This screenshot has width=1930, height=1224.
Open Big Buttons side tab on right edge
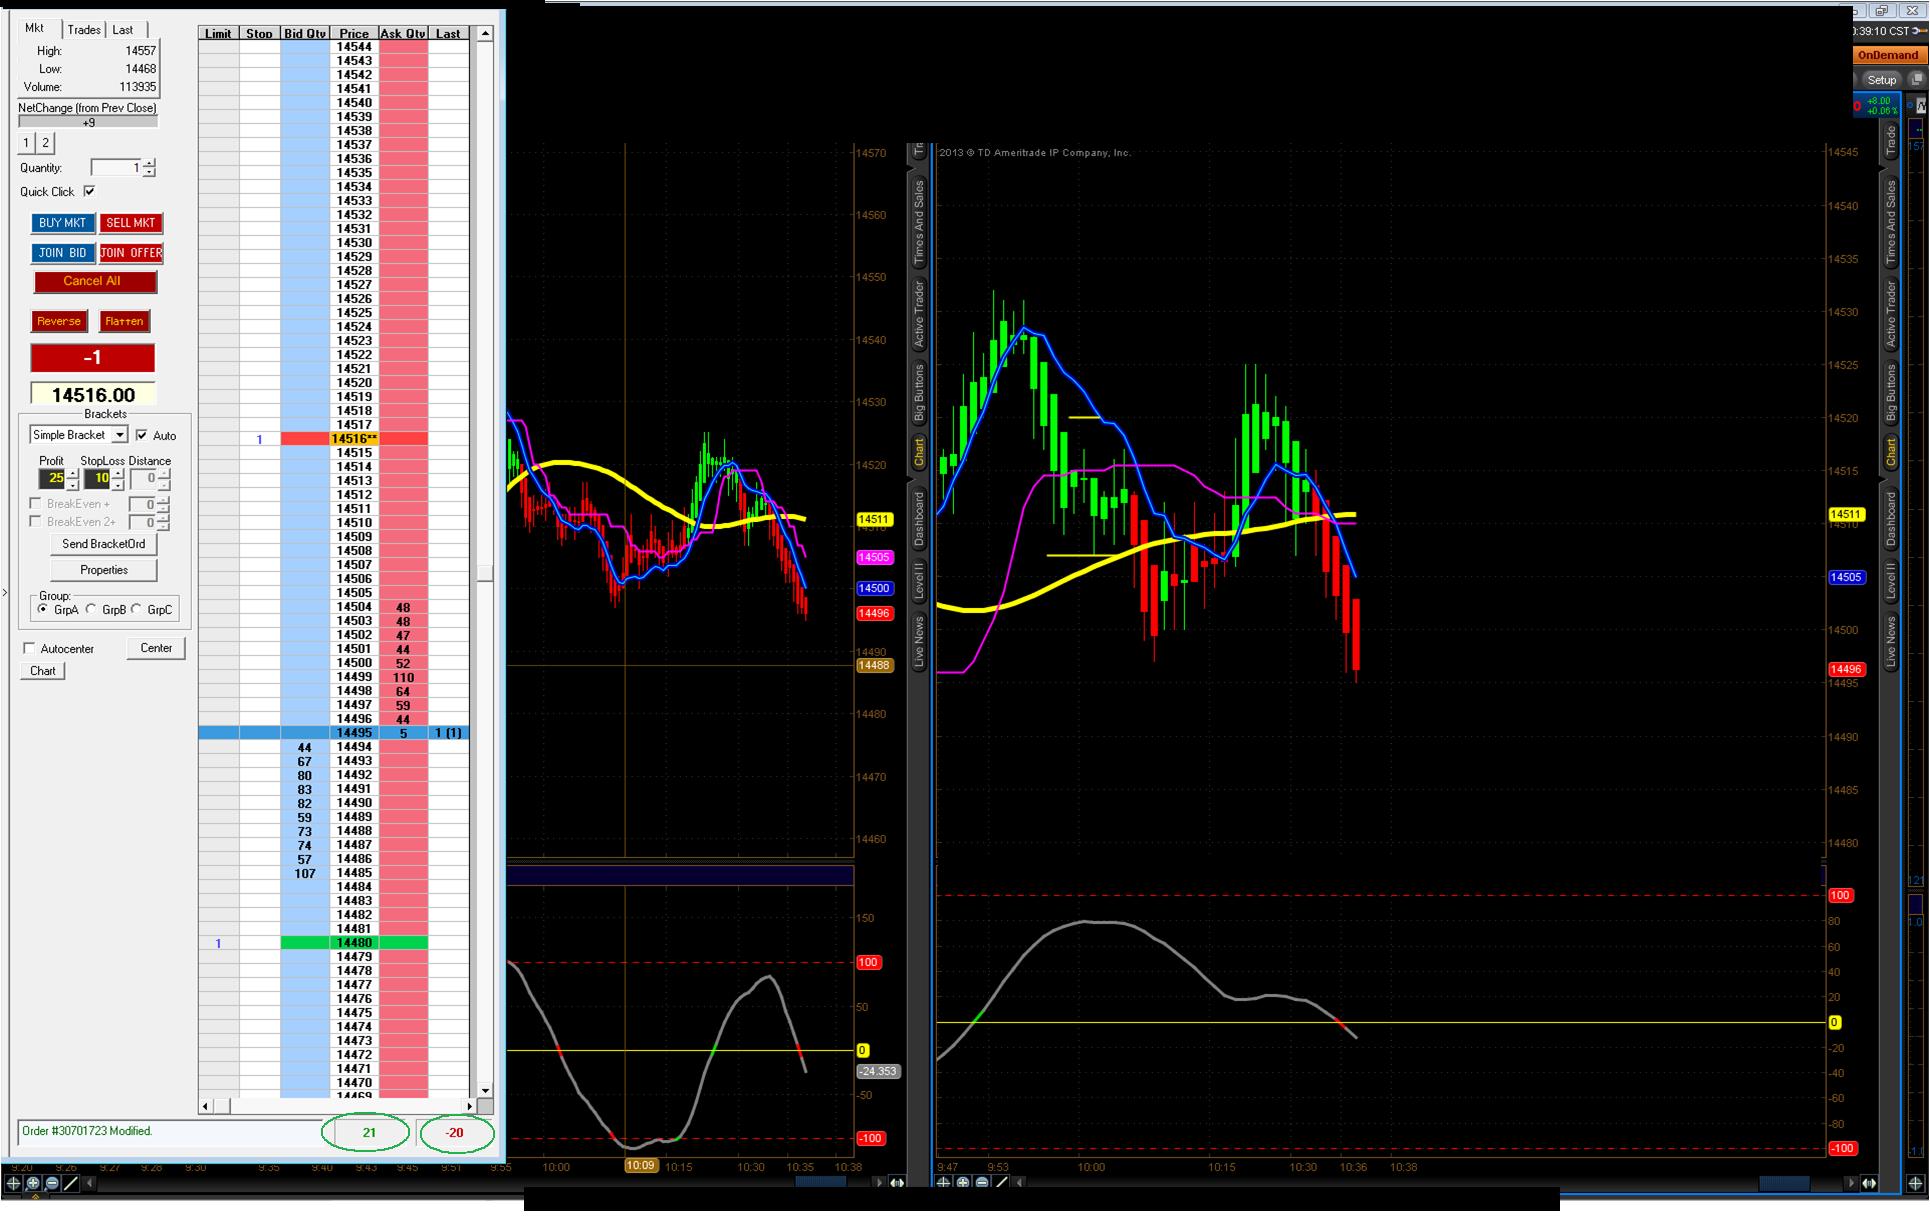1890,395
